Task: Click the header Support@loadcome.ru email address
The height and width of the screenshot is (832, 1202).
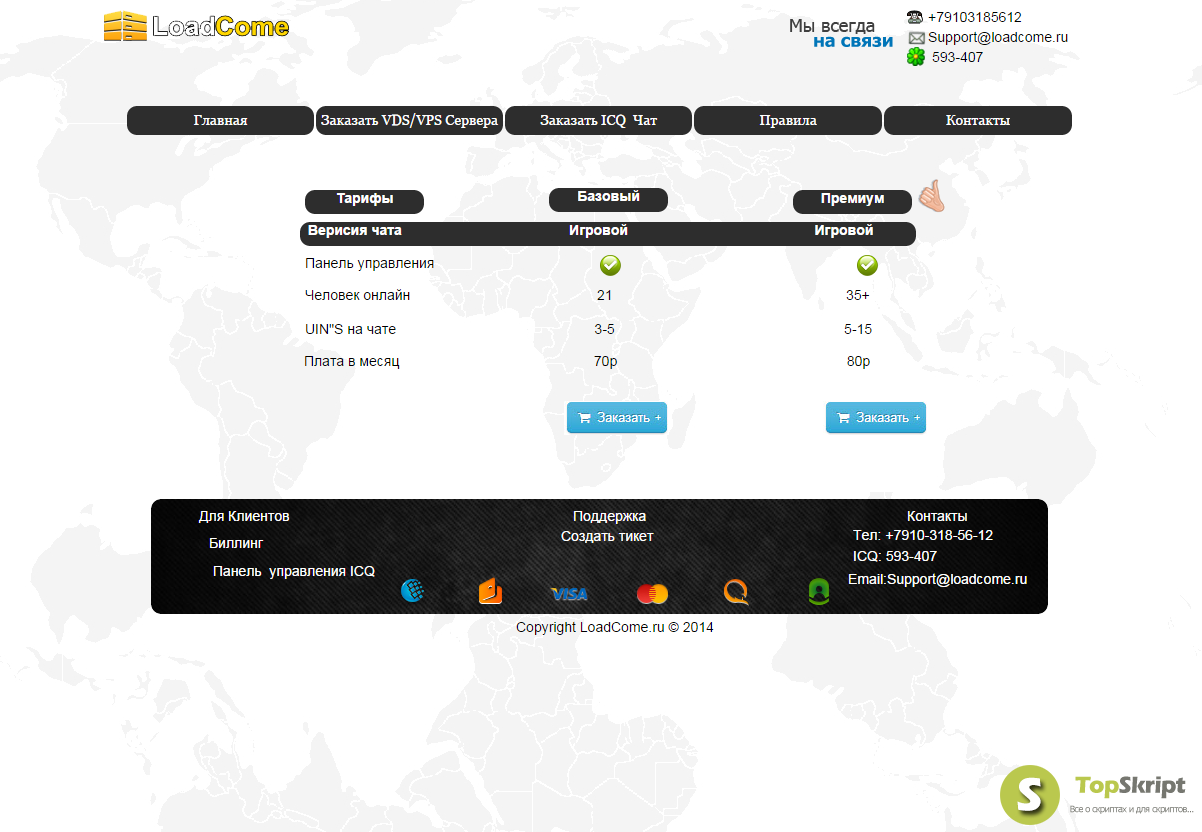Action: pyautogui.click(x=998, y=37)
